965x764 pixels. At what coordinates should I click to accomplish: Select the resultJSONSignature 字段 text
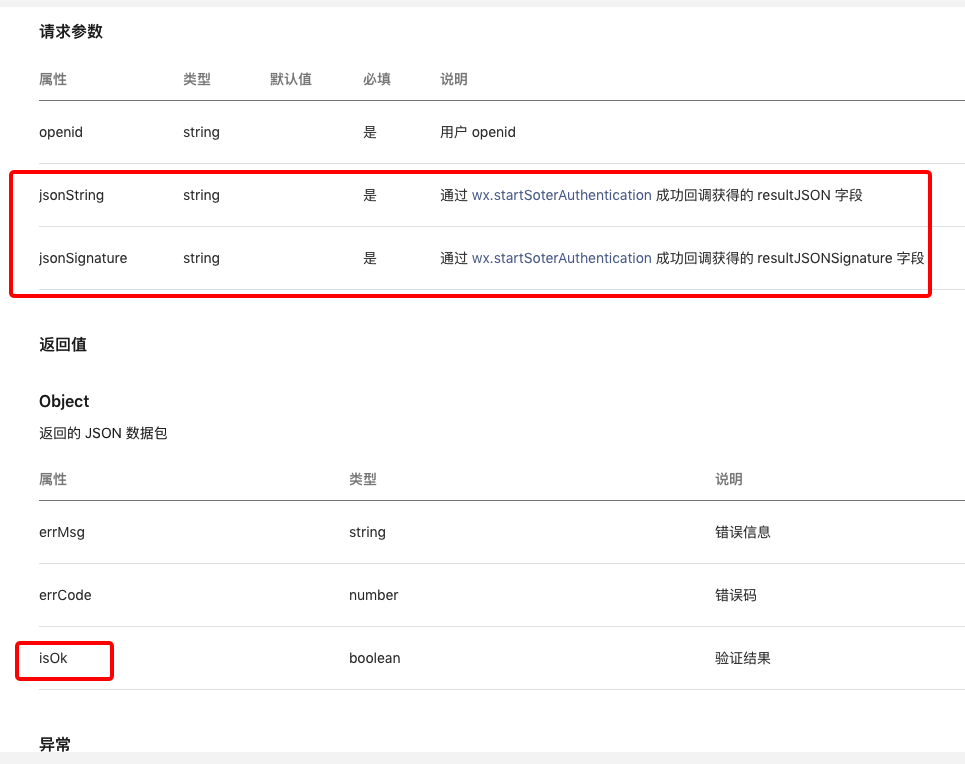[840, 258]
